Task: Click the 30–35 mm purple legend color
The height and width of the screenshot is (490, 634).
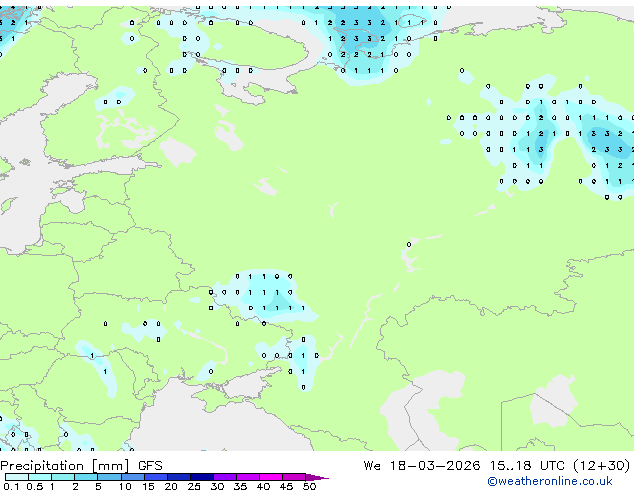Action: [225, 477]
